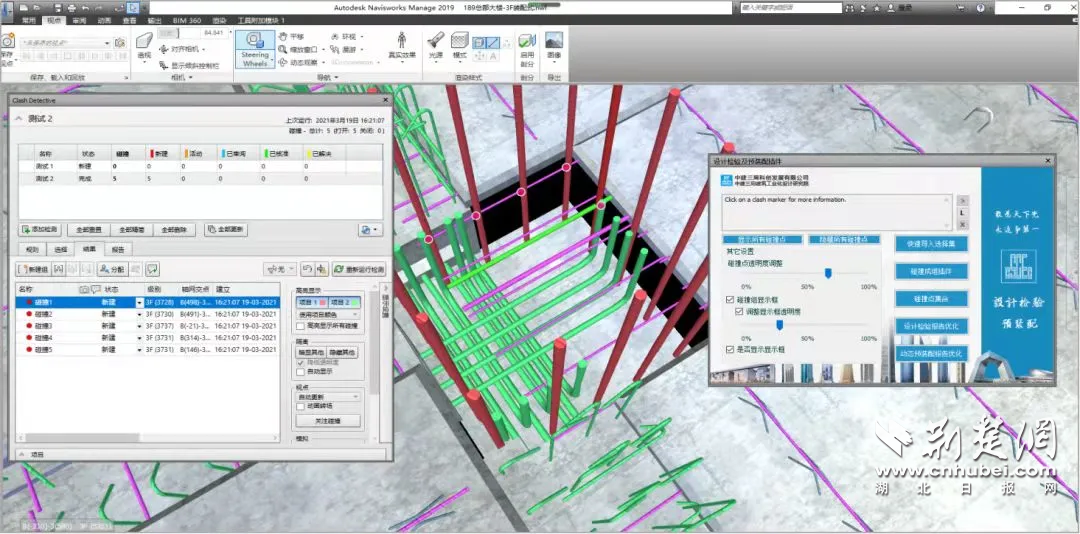Activate the Pan (平移) hand tool

(291, 37)
